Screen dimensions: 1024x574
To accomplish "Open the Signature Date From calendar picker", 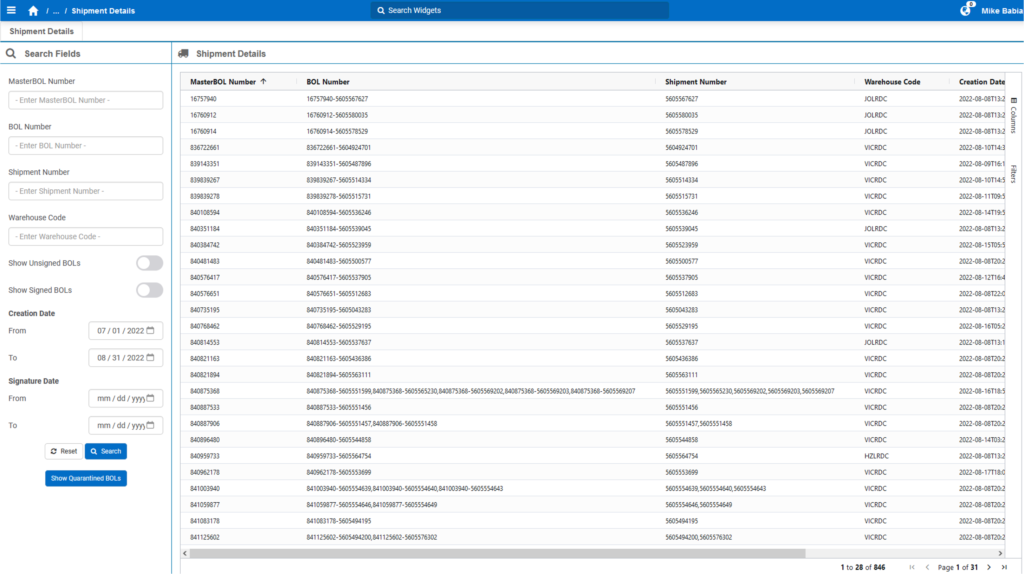I will (151, 398).
